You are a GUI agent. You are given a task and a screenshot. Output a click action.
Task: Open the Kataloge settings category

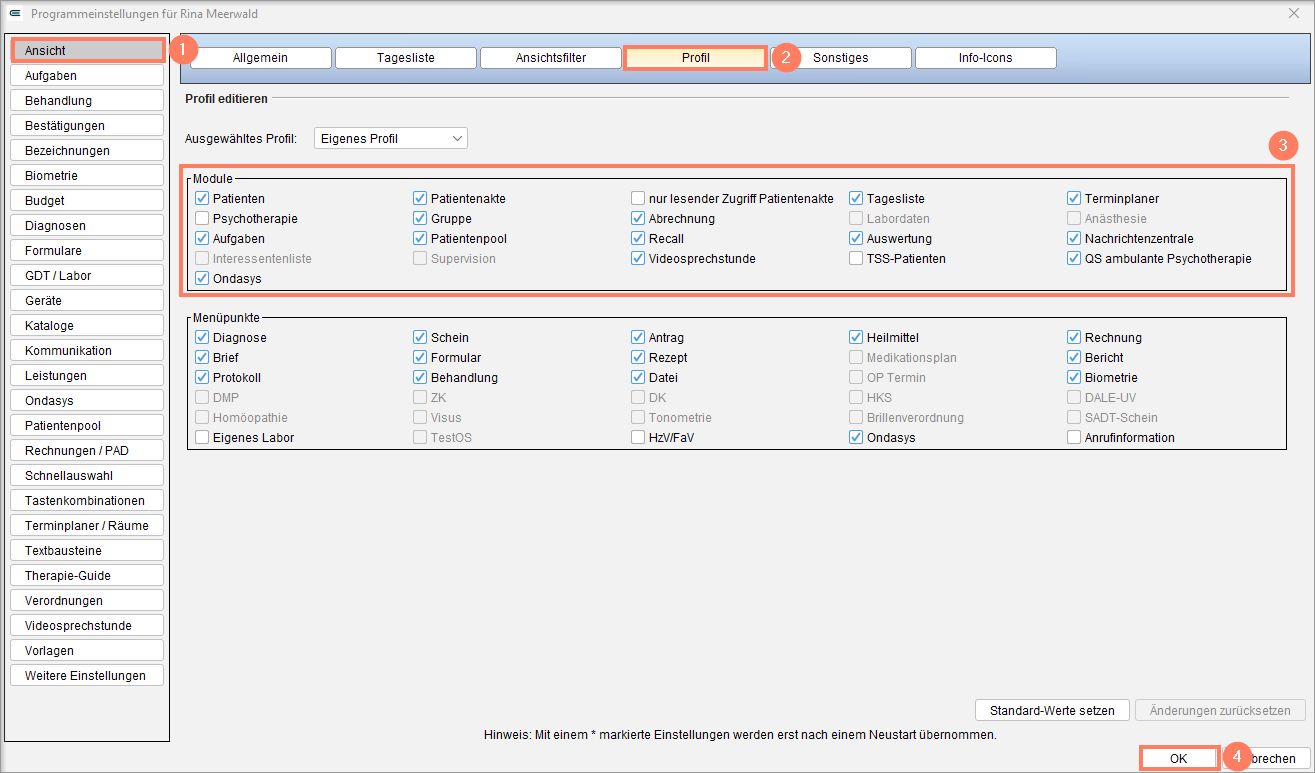click(x=87, y=326)
